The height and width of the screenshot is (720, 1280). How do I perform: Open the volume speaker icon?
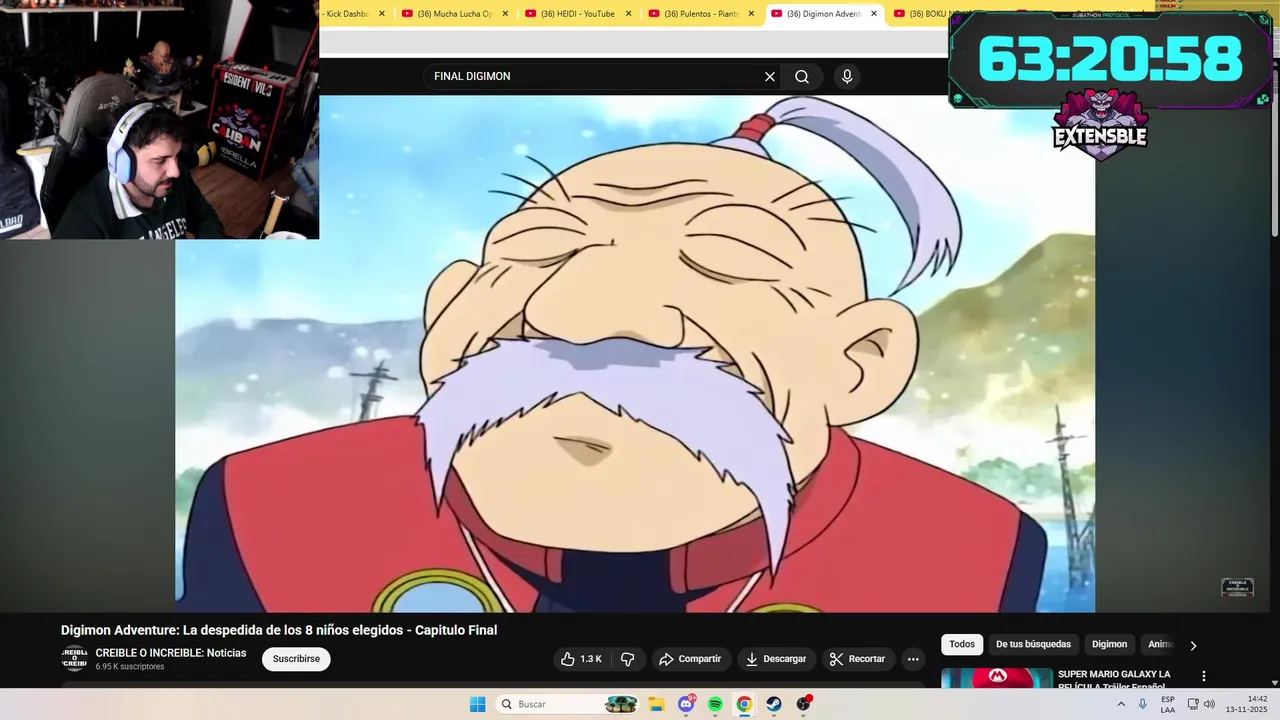[1209, 704]
